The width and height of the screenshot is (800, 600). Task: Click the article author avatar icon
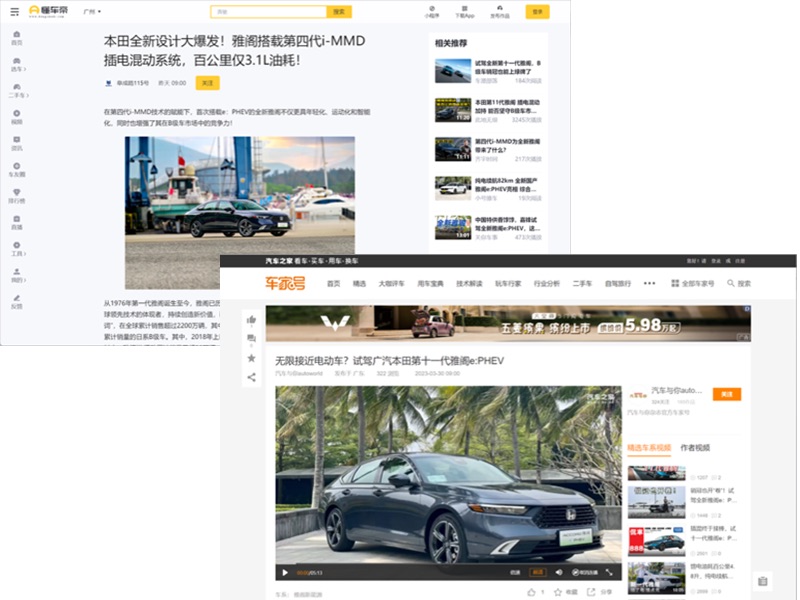pos(108,83)
